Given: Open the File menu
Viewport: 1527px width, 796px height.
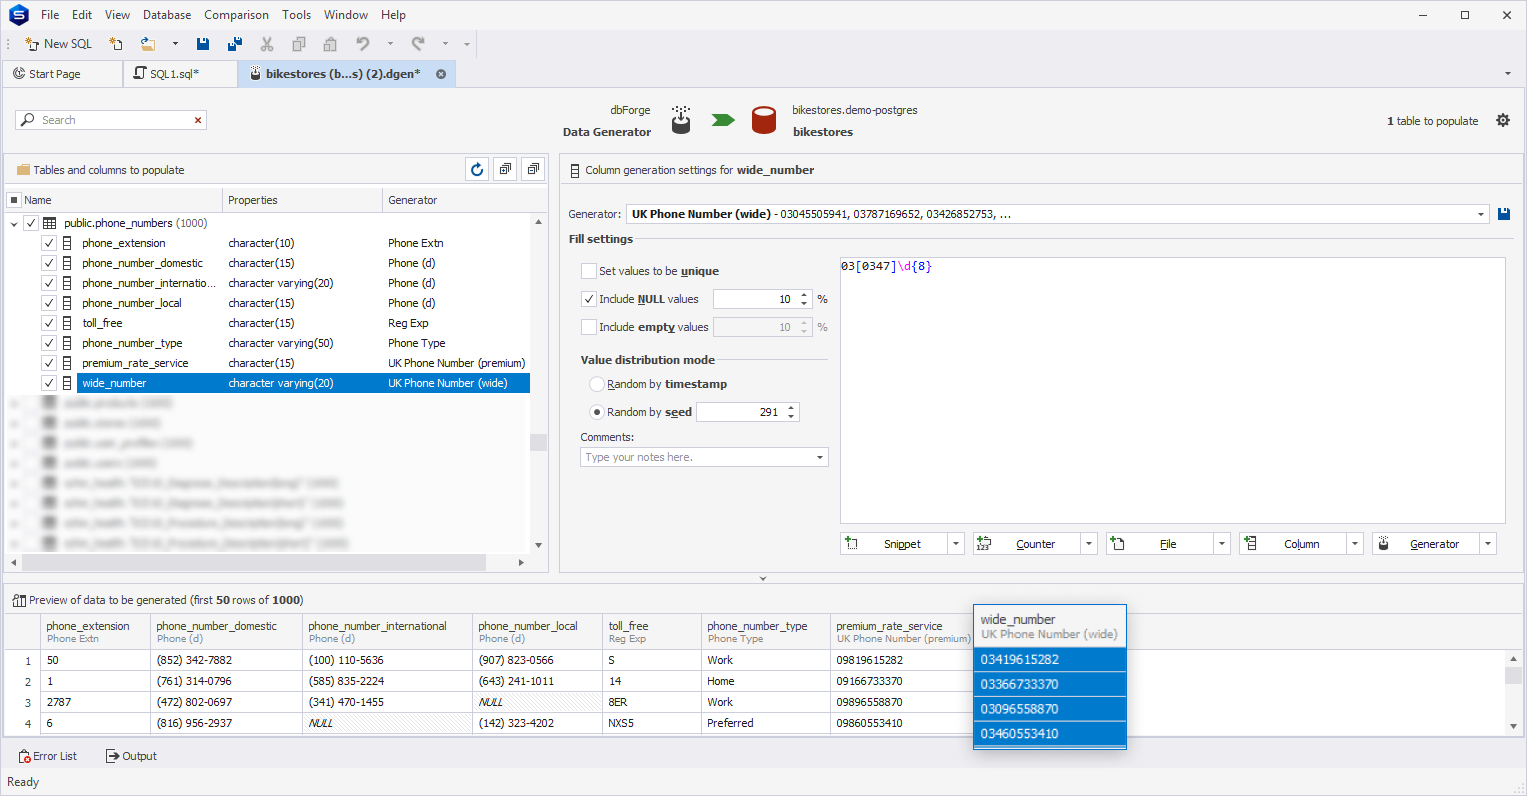Looking at the screenshot, I should tap(50, 15).
